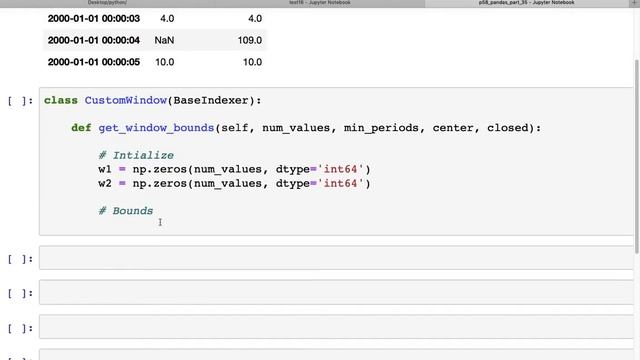The image size is (640, 360).
Task: Click the 'def' keyword in the code cell
Action: (x=81, y=128)
